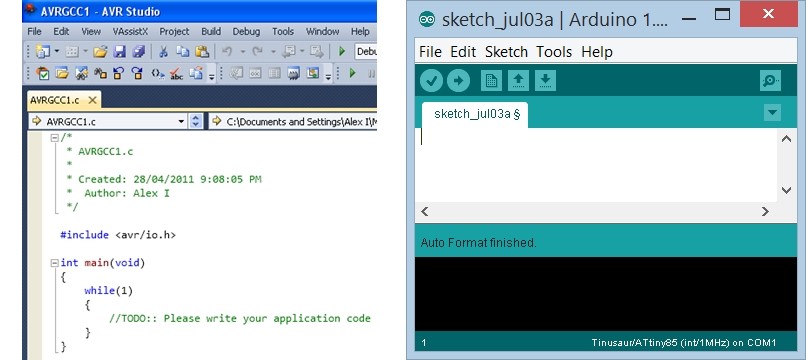This screenshot has width=806, height=360.
Task: Click VAssistX spell check abc icon
Action: (176, 74)
